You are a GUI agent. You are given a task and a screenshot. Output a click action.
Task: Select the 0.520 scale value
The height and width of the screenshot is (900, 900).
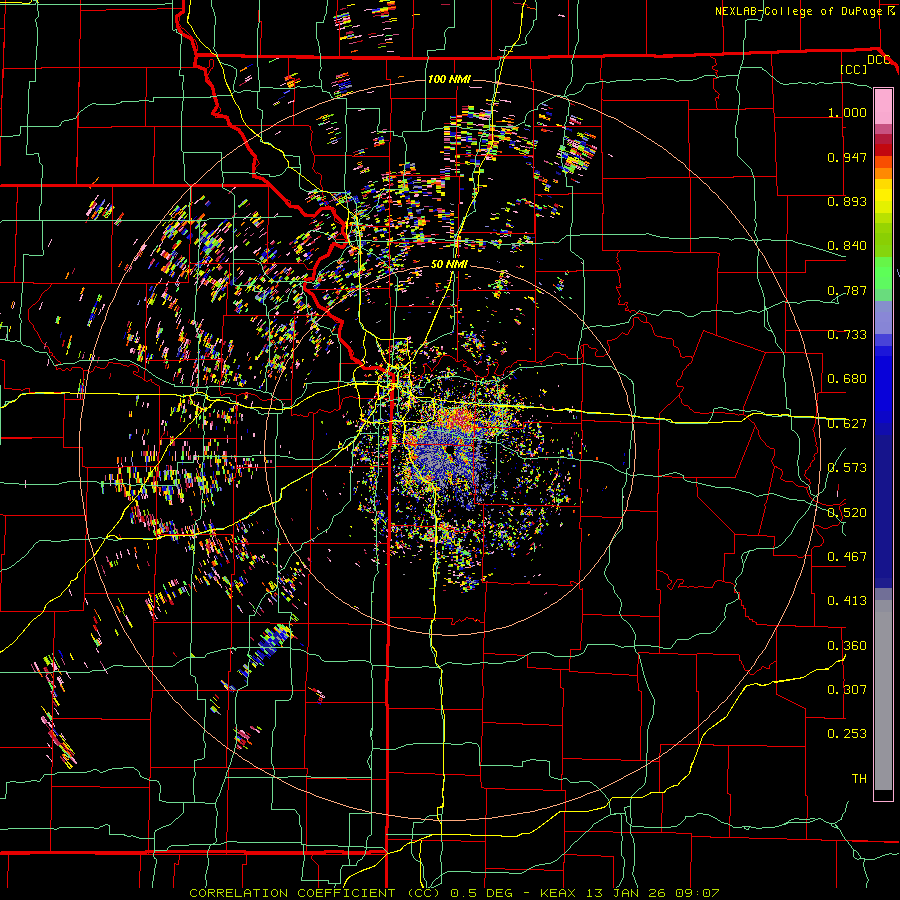tap(847, 513)
